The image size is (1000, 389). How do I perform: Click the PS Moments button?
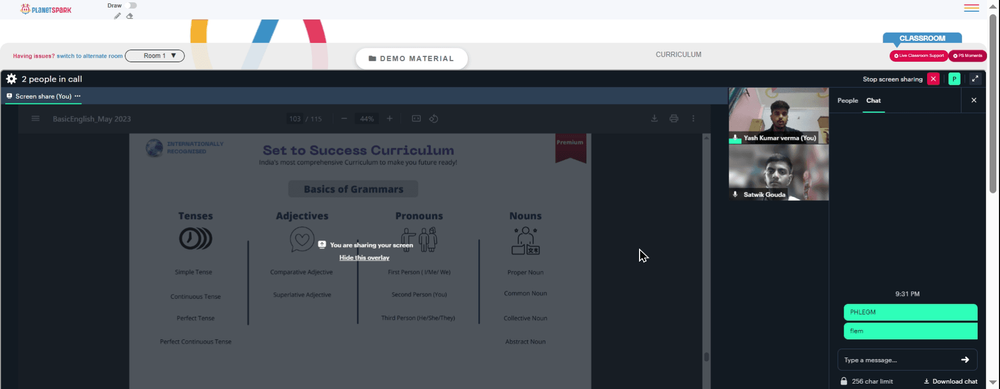(967, 56)
